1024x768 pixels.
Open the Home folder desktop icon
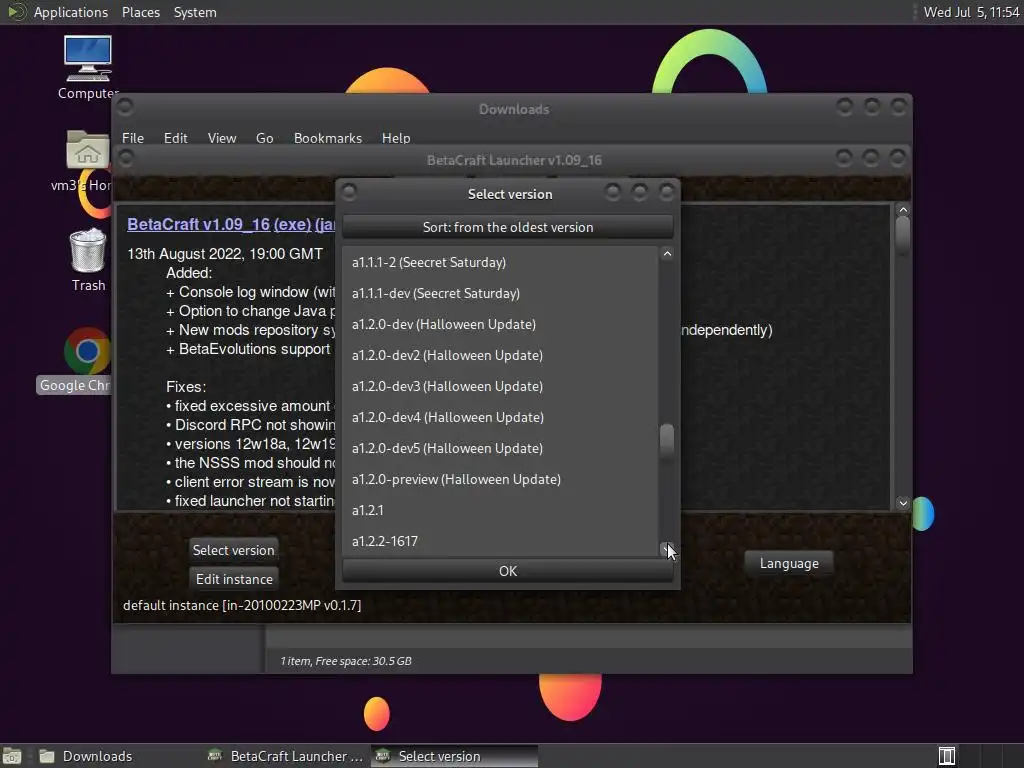pyautogui.click(x=87, y=161)
